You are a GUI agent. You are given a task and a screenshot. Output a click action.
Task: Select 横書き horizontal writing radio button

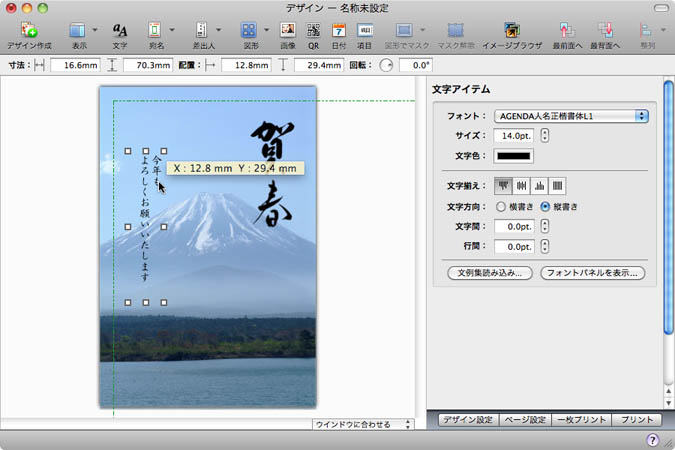pyautogui.click(x=503, y=206)
